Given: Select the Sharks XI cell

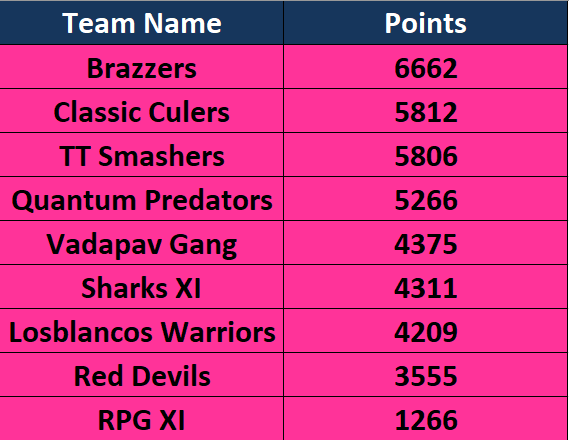Looking at the screenshot, I should [142, 287].
